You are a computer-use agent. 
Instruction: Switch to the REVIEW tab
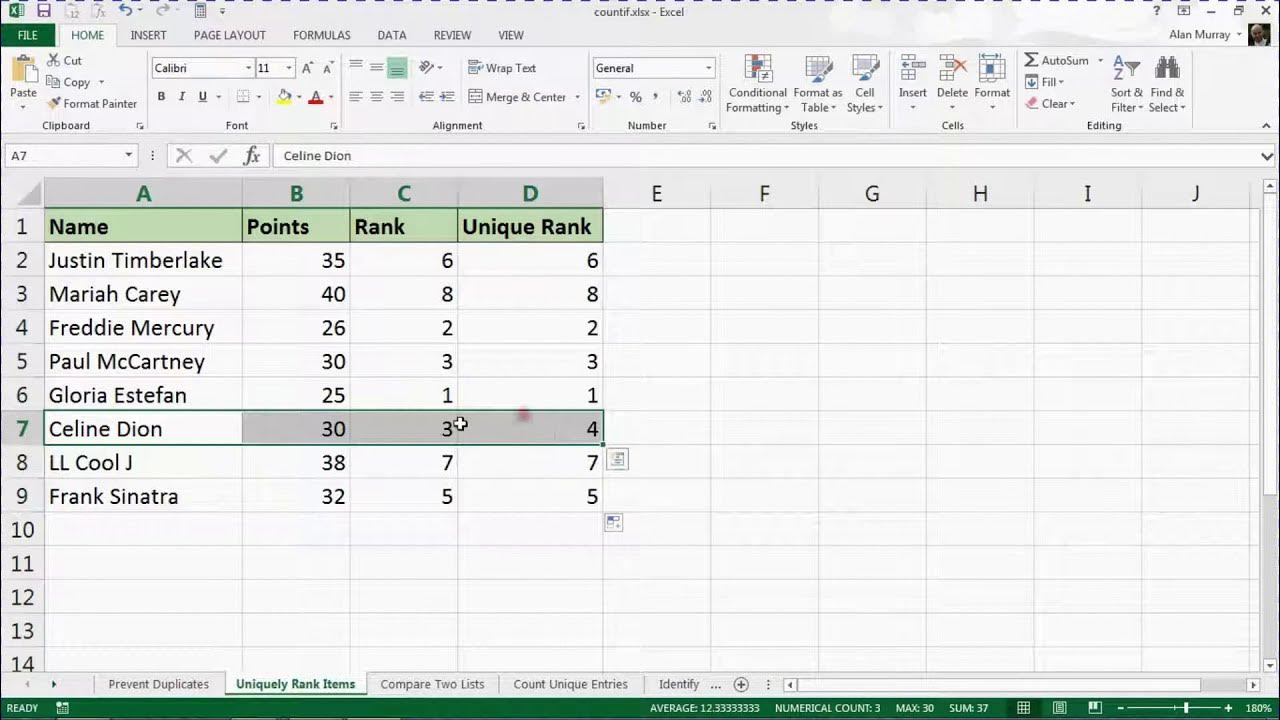tap(452, 35)
